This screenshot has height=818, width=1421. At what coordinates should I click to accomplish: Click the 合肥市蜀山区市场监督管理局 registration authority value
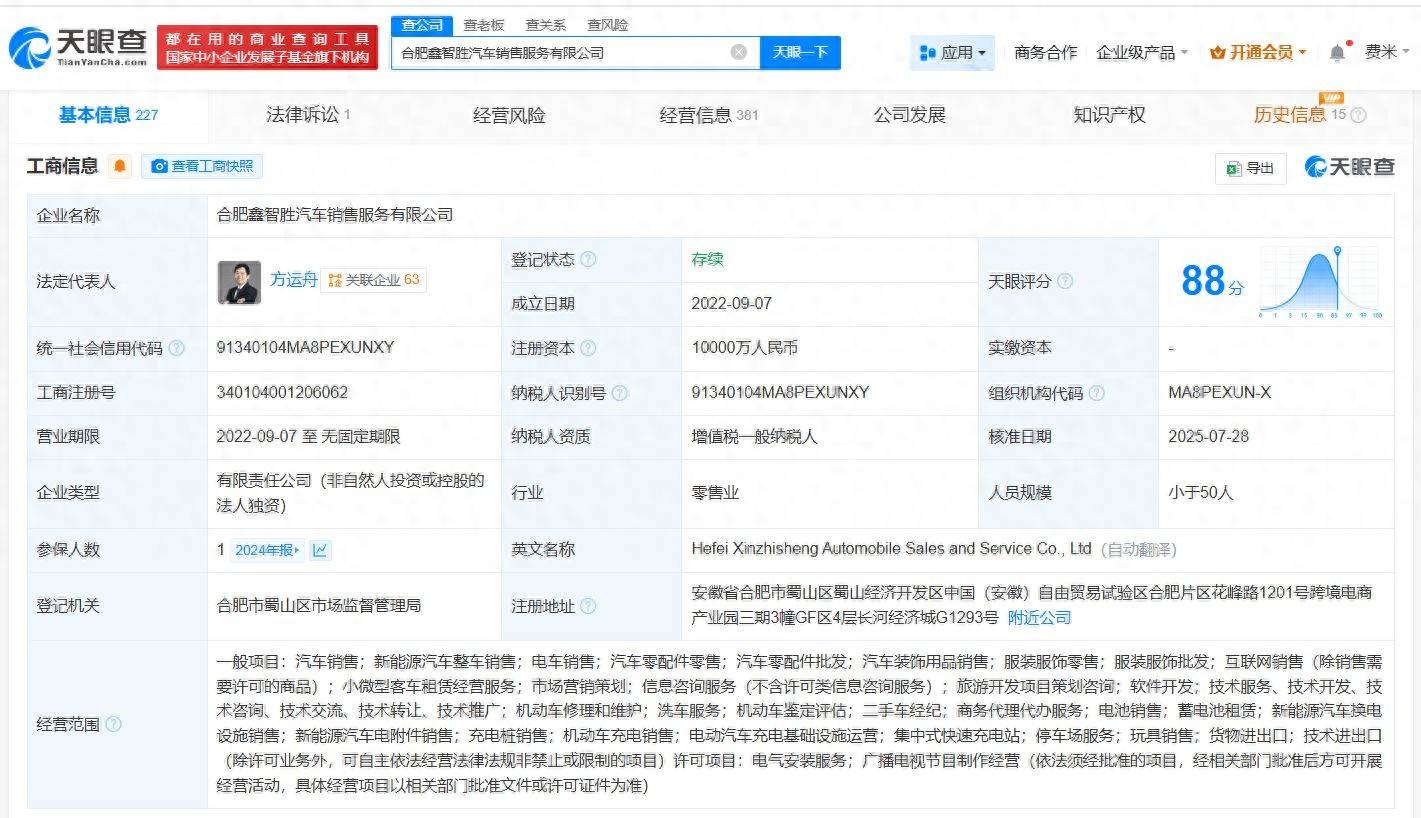(x=318, y=606)
